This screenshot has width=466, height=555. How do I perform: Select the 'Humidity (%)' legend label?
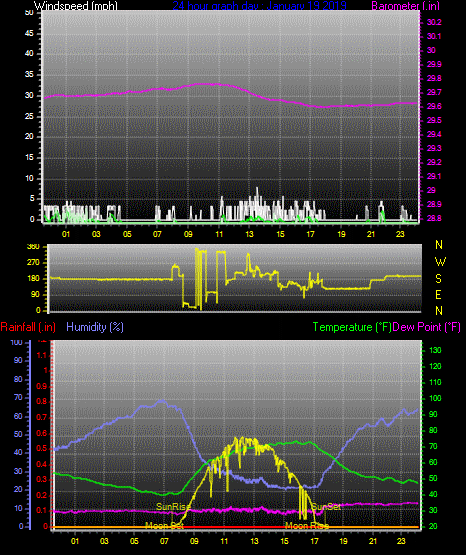click(x=95, y=327)
